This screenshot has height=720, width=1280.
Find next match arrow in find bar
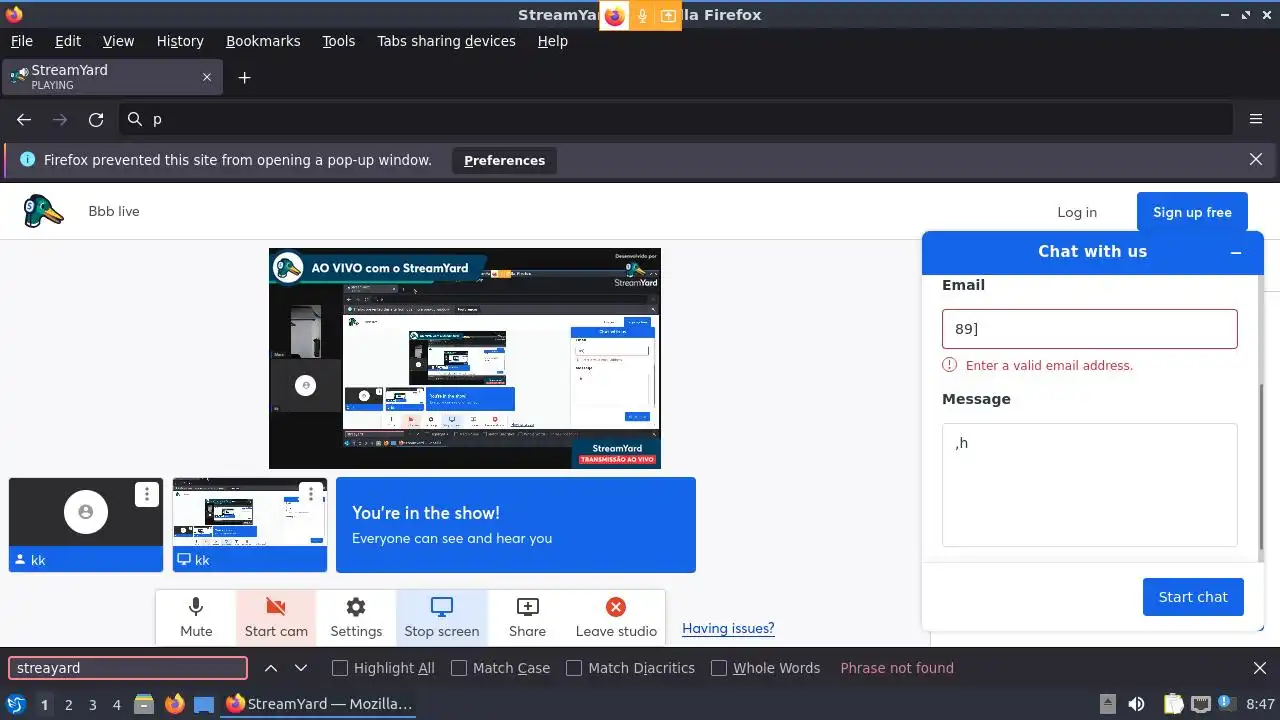[301, 668]
